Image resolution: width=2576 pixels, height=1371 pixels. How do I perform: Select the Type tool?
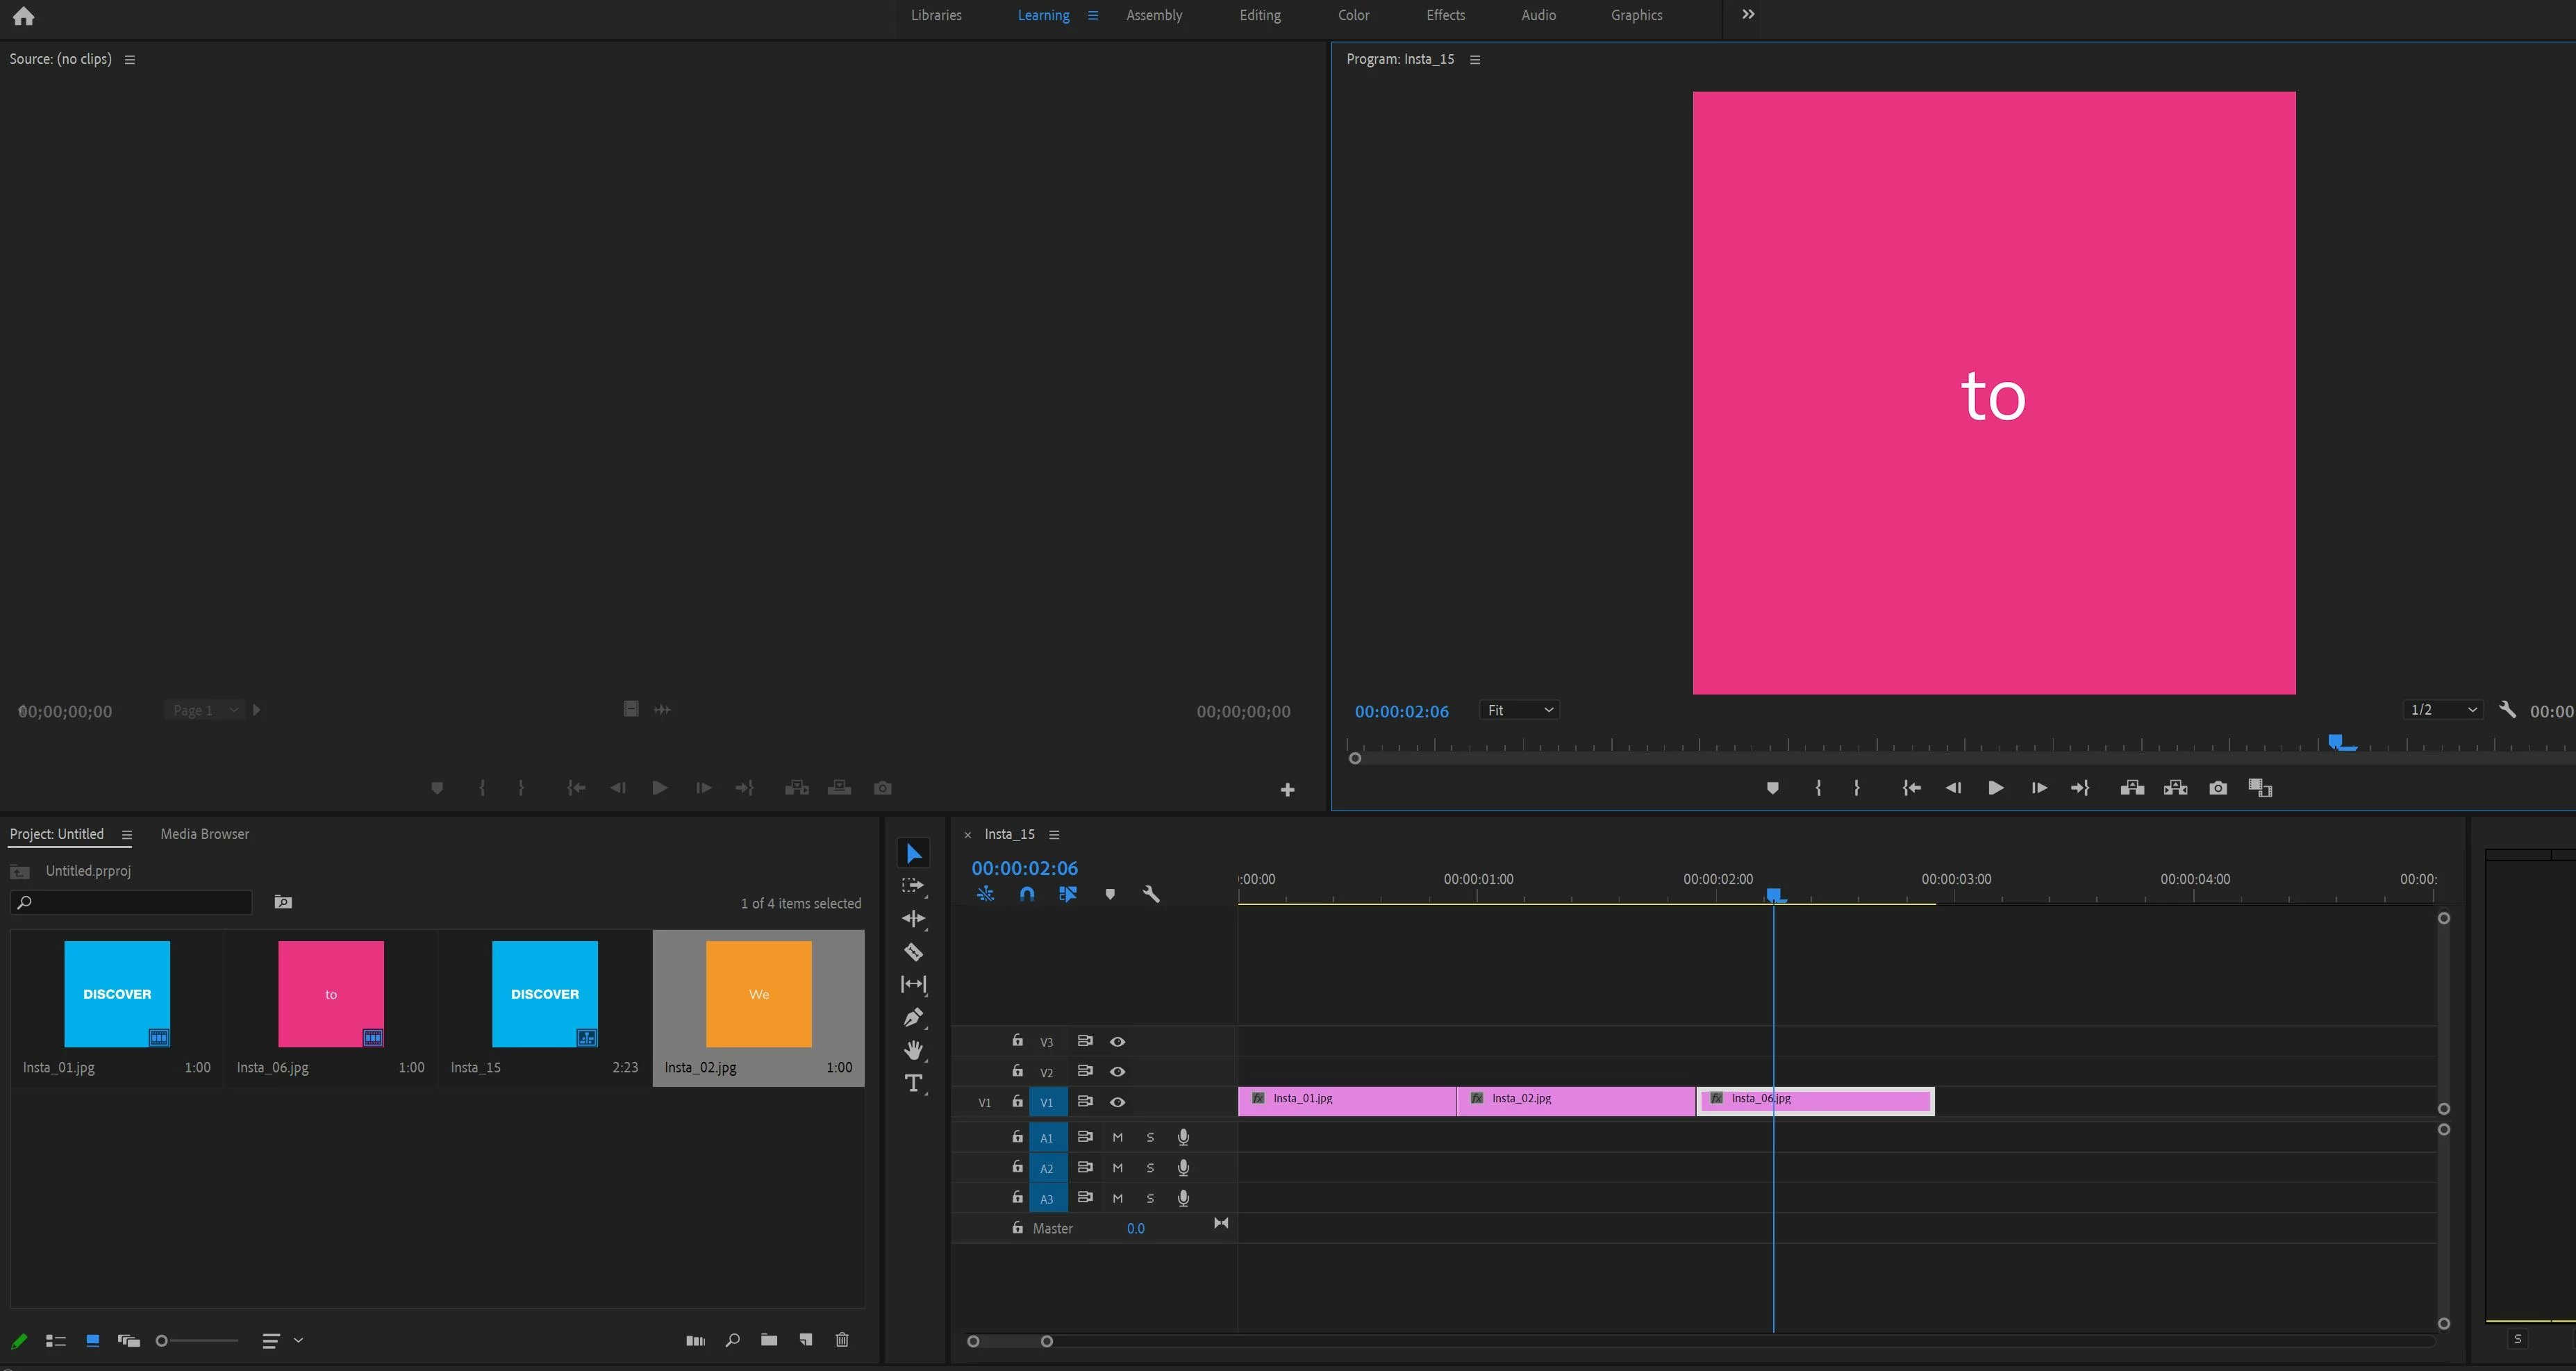pos(913,1083)
